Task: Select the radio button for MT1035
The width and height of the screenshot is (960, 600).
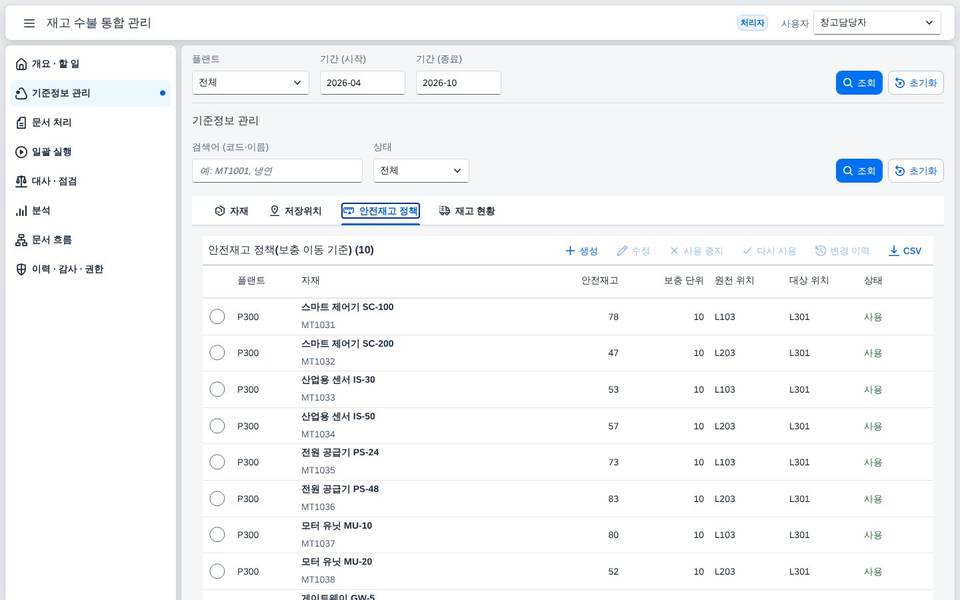Action: [x=217, y=462]
